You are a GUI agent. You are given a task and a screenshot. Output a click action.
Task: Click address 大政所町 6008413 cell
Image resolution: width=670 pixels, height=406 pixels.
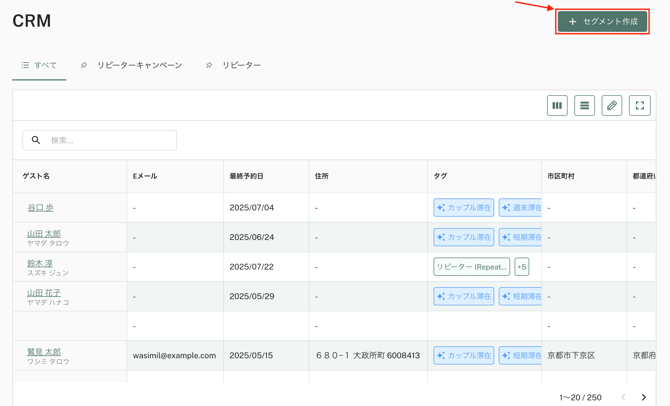point(367,355)
